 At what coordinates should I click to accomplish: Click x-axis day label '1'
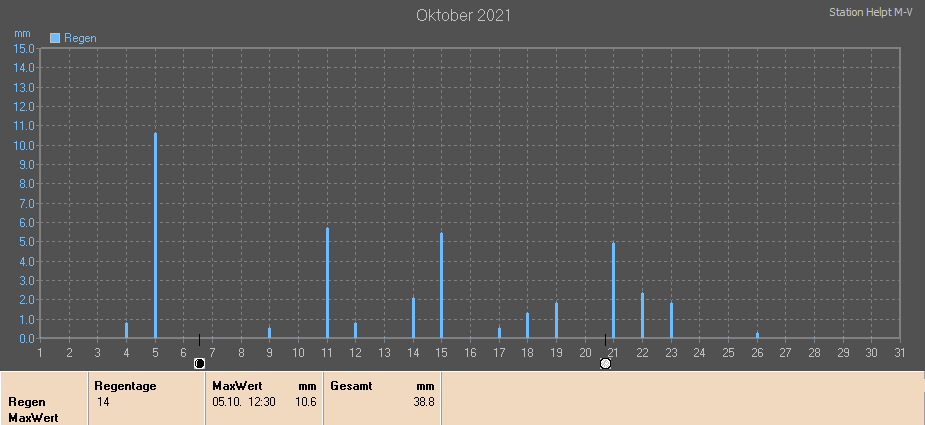pyautogui.click(x=40, y=353)
